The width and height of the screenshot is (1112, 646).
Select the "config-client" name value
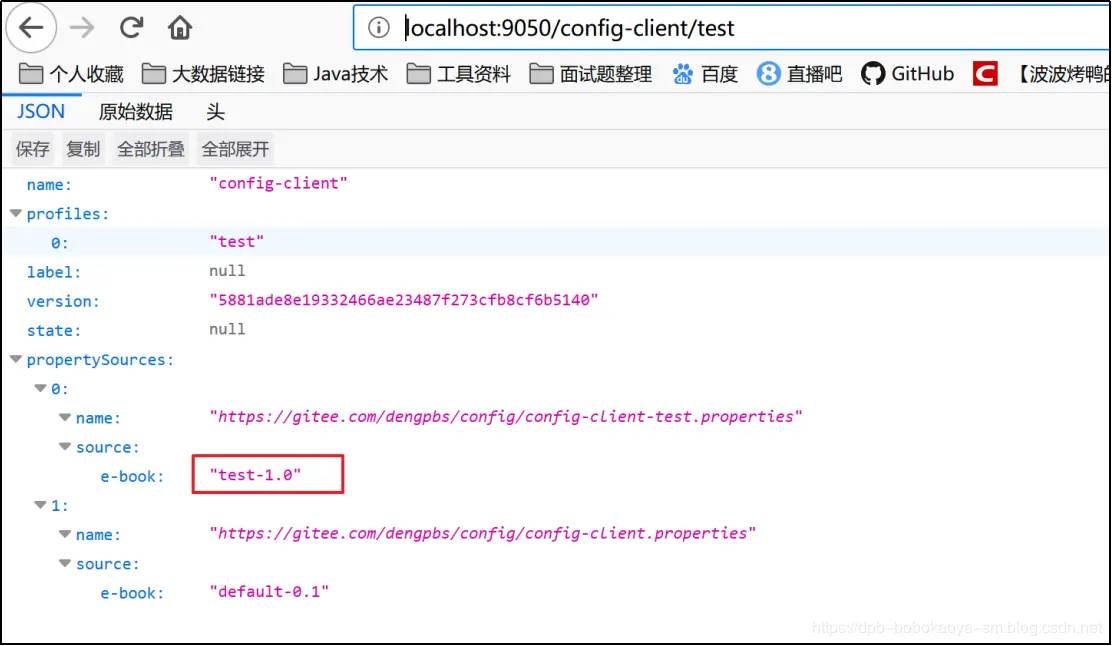tap(278, 184)
